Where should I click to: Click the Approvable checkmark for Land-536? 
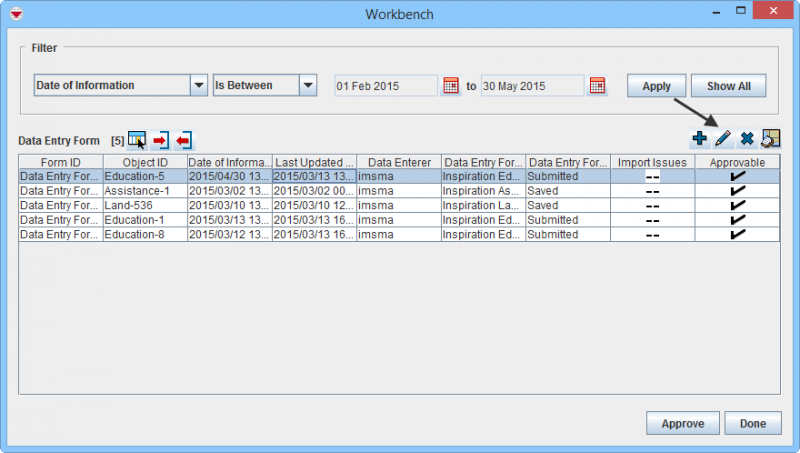coord(738,205)
